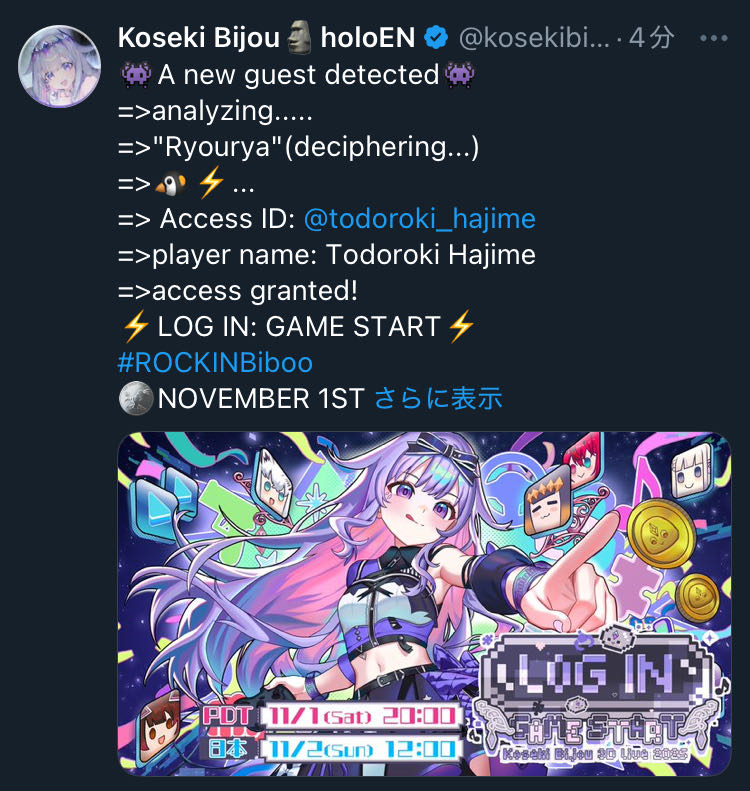This screenshot has height=791, width=750.
Task: Click the Koseki Bijou display name
Action: click(198, 38)
